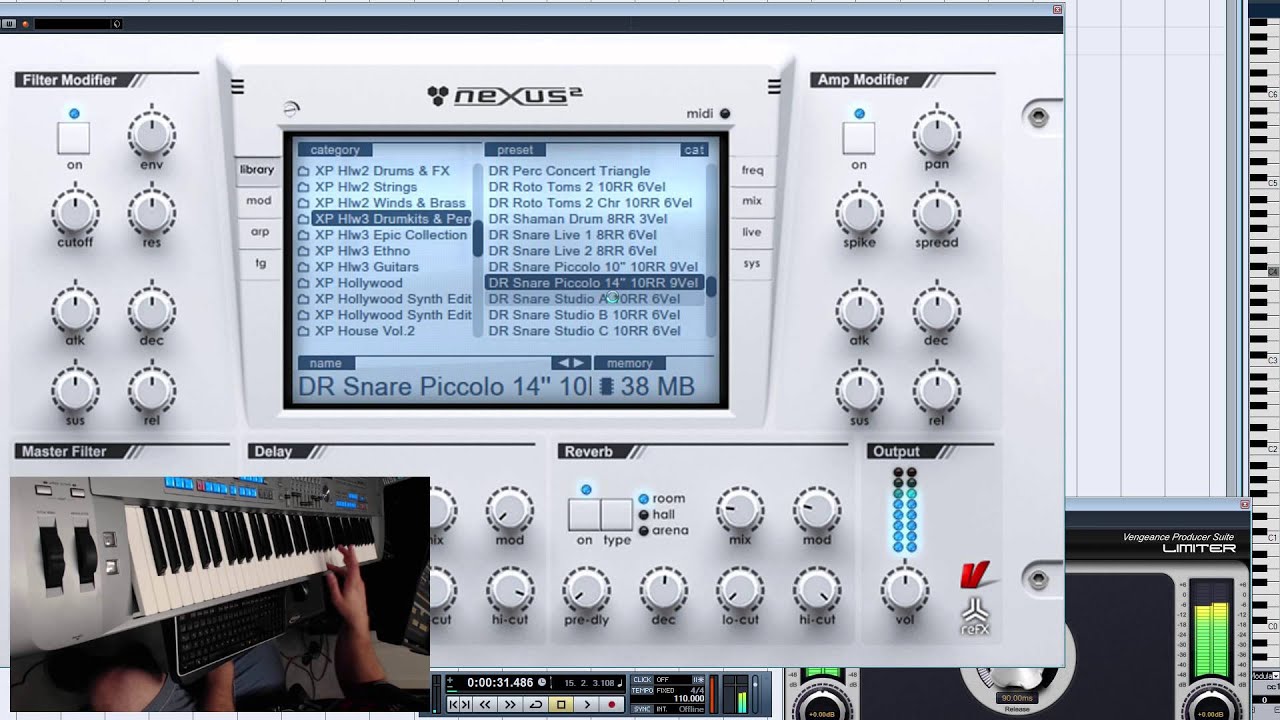The image size is (1280, 720).
Task: Switch to the live tab
Action: coord(752,232)
